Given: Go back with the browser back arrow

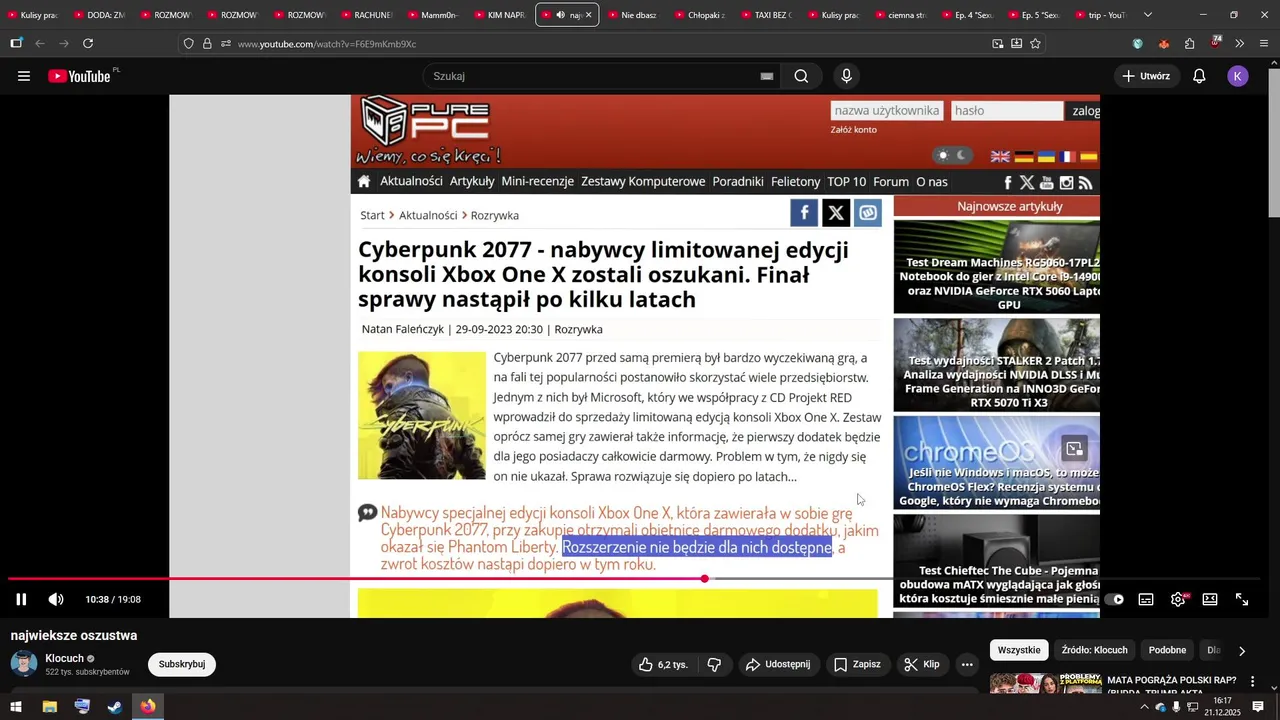Looking at the screenshot, I should pyautogui.click(x=40, y=43).
